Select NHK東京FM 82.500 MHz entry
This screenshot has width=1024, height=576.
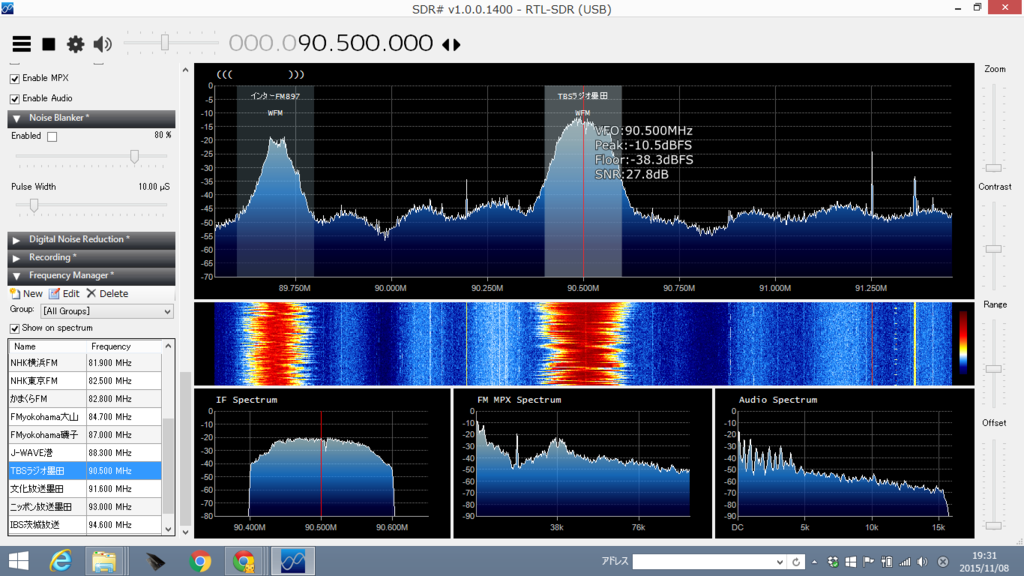(85, 381)
